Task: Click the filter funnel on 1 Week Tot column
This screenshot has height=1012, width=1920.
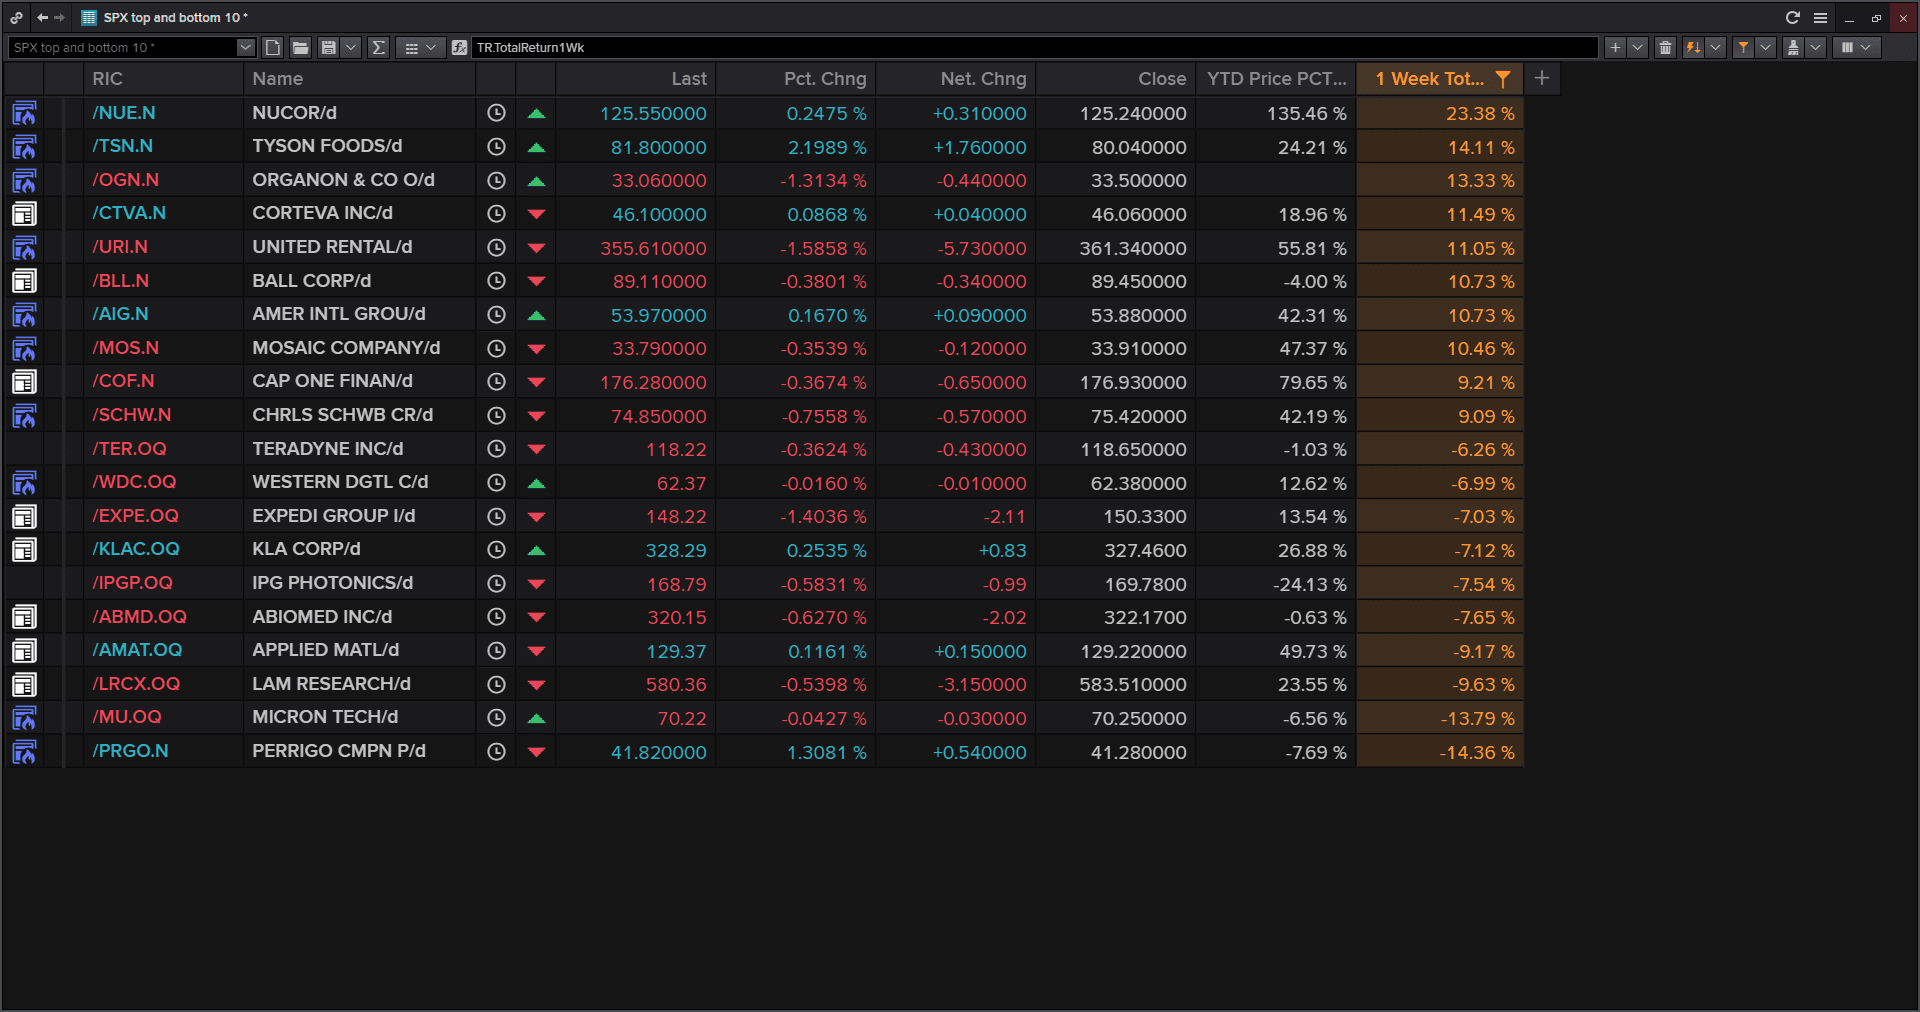Action: click(x=1502, y=79)
